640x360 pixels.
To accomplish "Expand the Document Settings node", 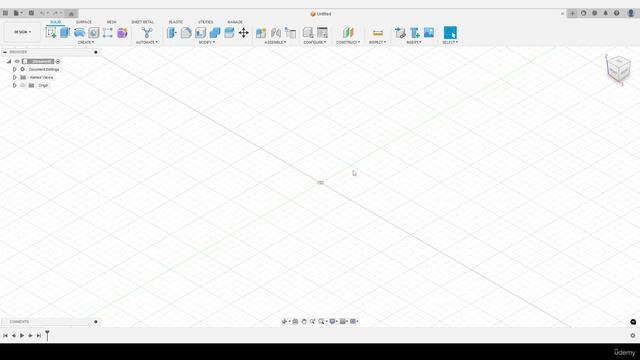I will pyautogui.click(x=15, y=69).
